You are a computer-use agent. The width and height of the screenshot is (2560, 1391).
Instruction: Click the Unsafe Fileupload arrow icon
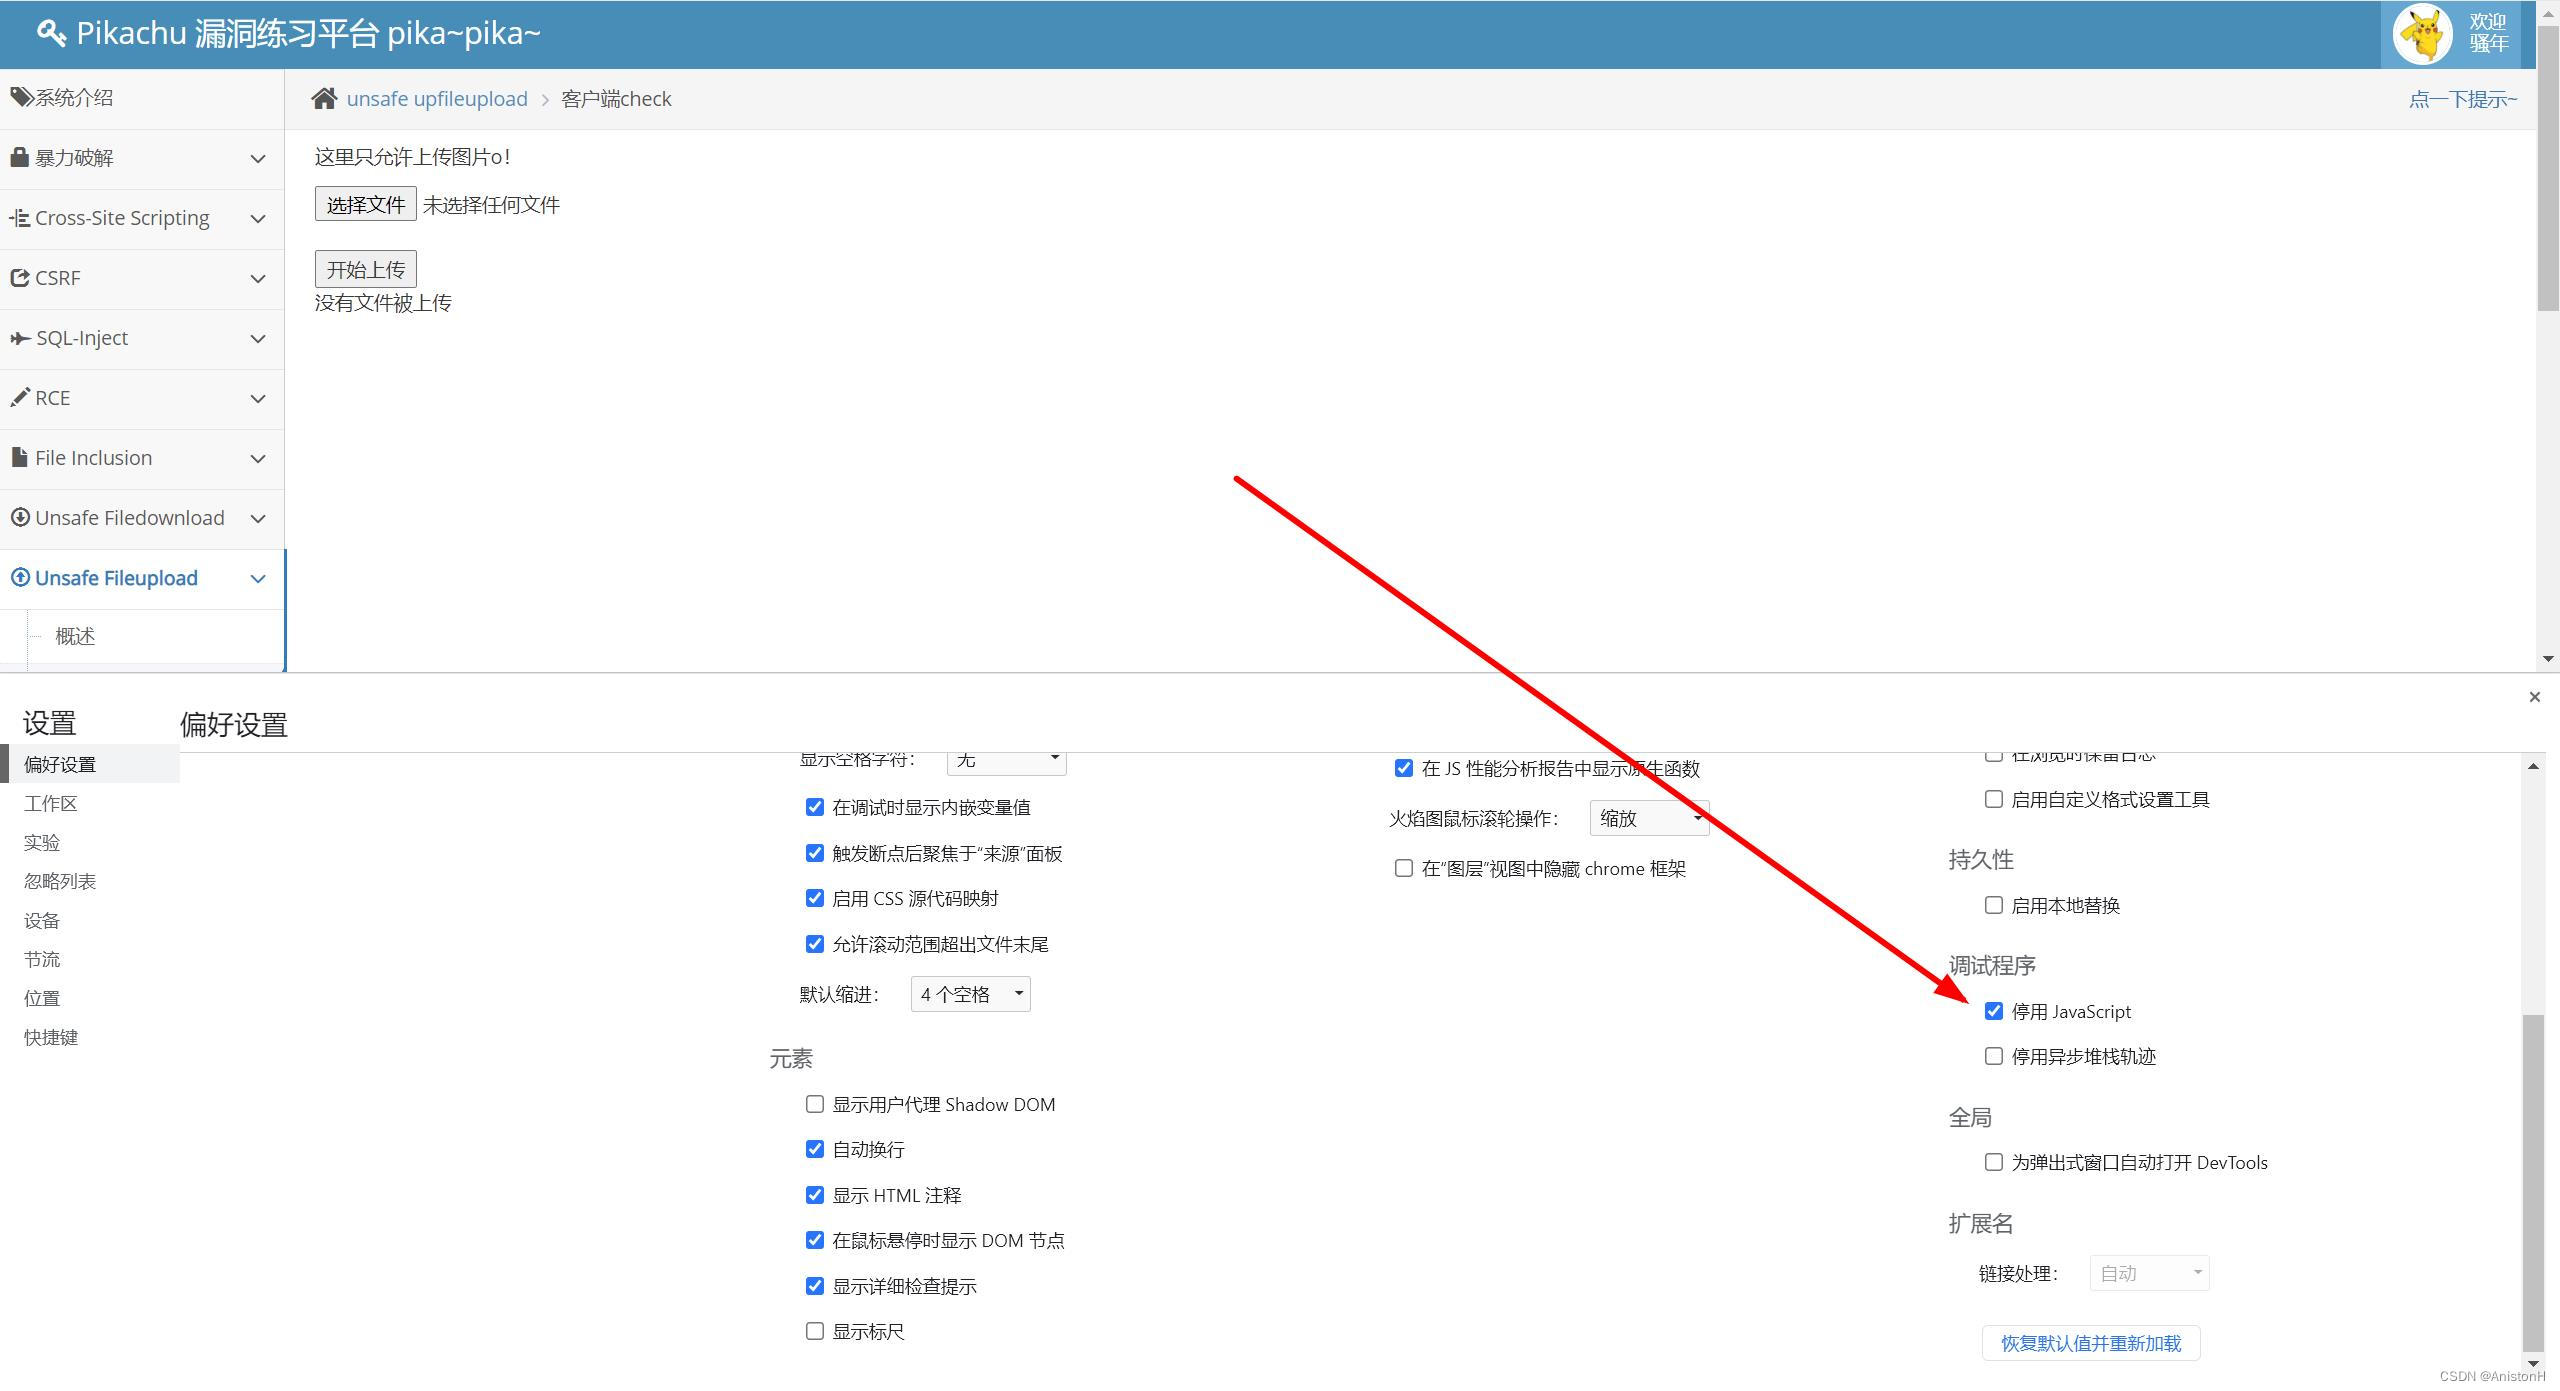click(x=20, y=577)
